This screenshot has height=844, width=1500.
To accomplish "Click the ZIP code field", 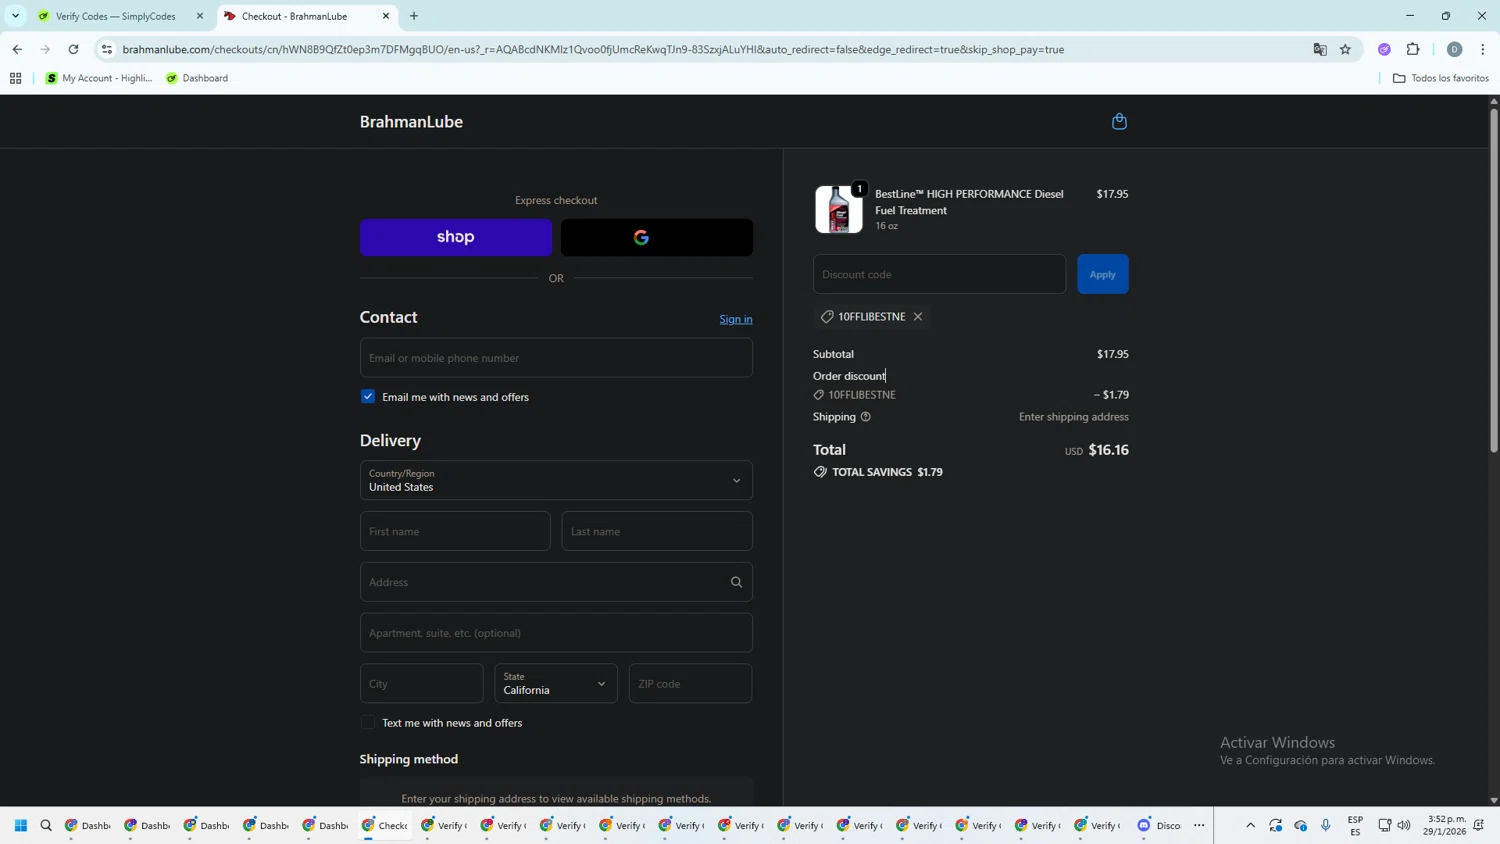I will (x=691, y=684).
